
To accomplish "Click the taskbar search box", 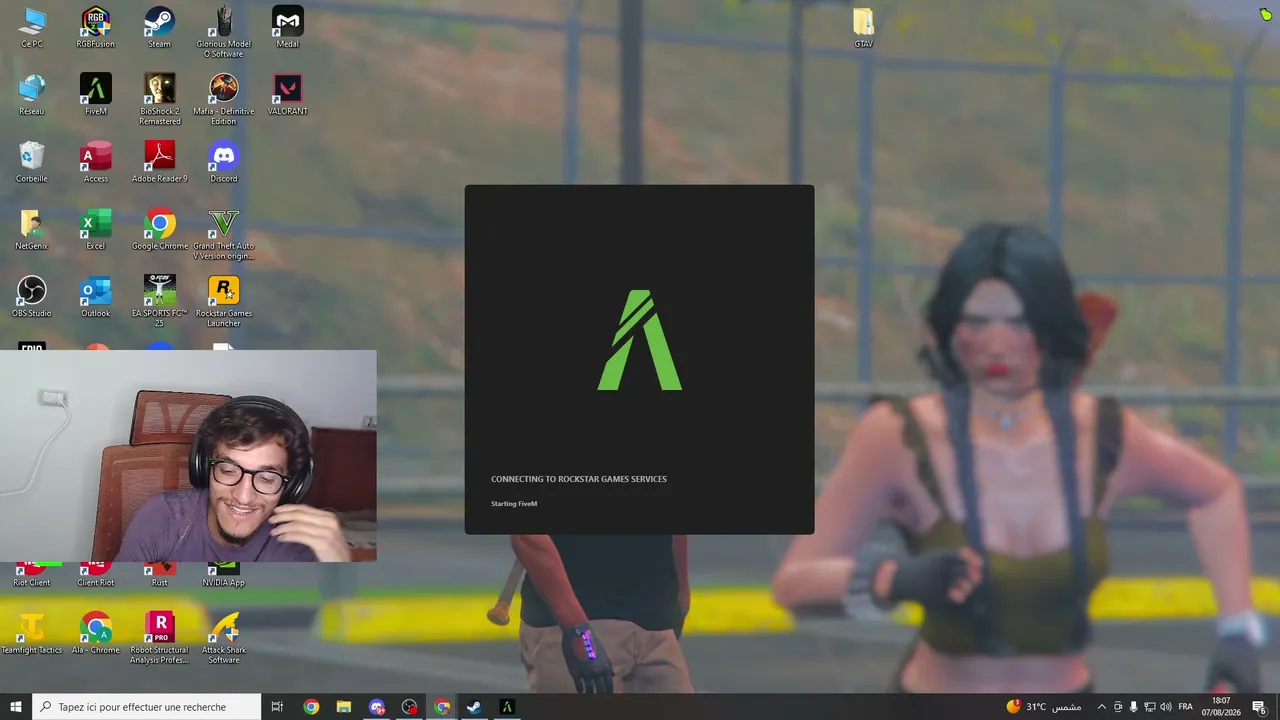I will (x=147, y=707).
